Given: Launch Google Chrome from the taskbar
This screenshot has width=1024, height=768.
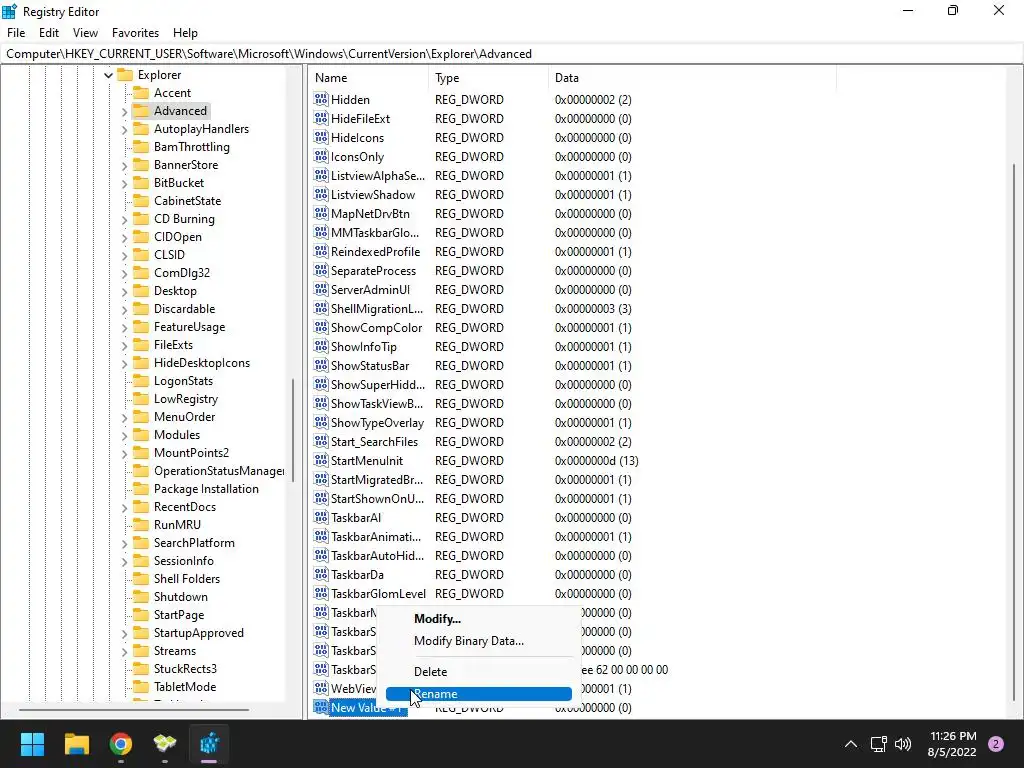Looking at the screenshot, I should coord(121,744).
